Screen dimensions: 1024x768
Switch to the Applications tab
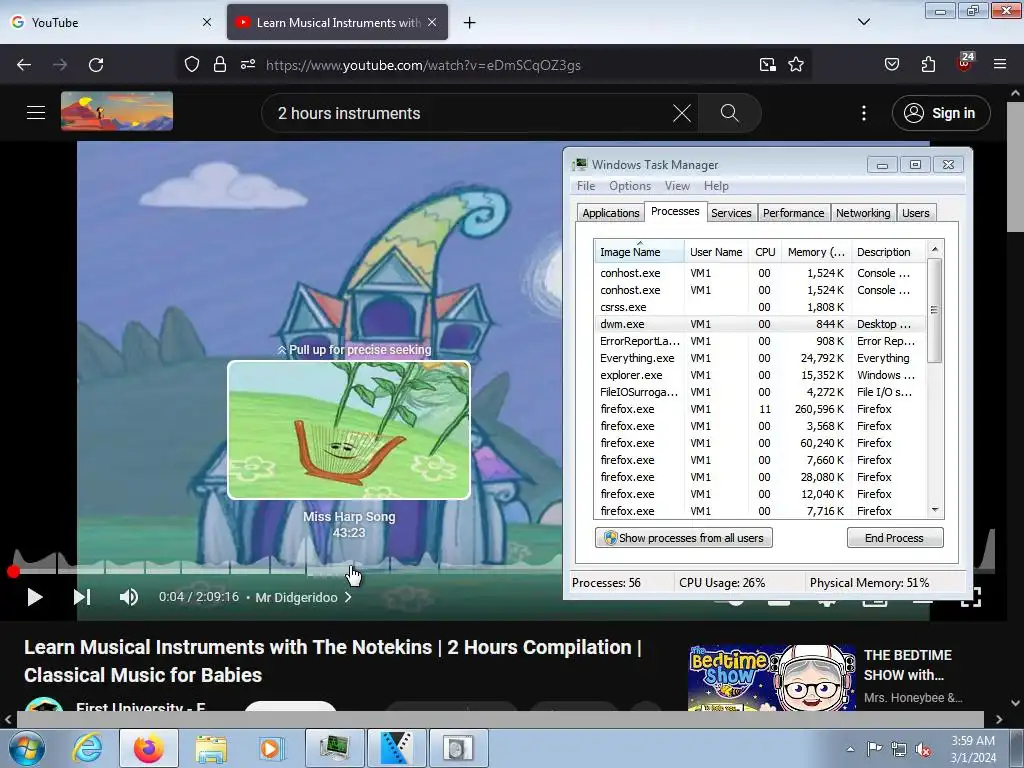[x=611, y=213]
